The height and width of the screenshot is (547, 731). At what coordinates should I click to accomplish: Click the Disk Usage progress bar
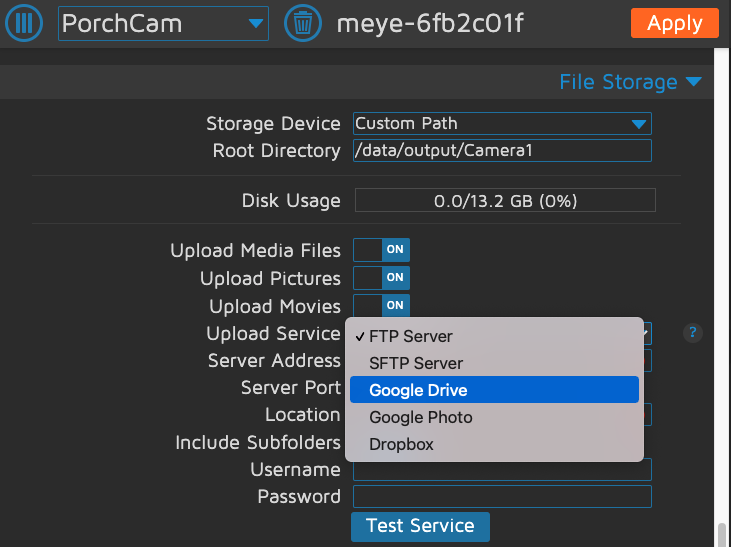505,201
